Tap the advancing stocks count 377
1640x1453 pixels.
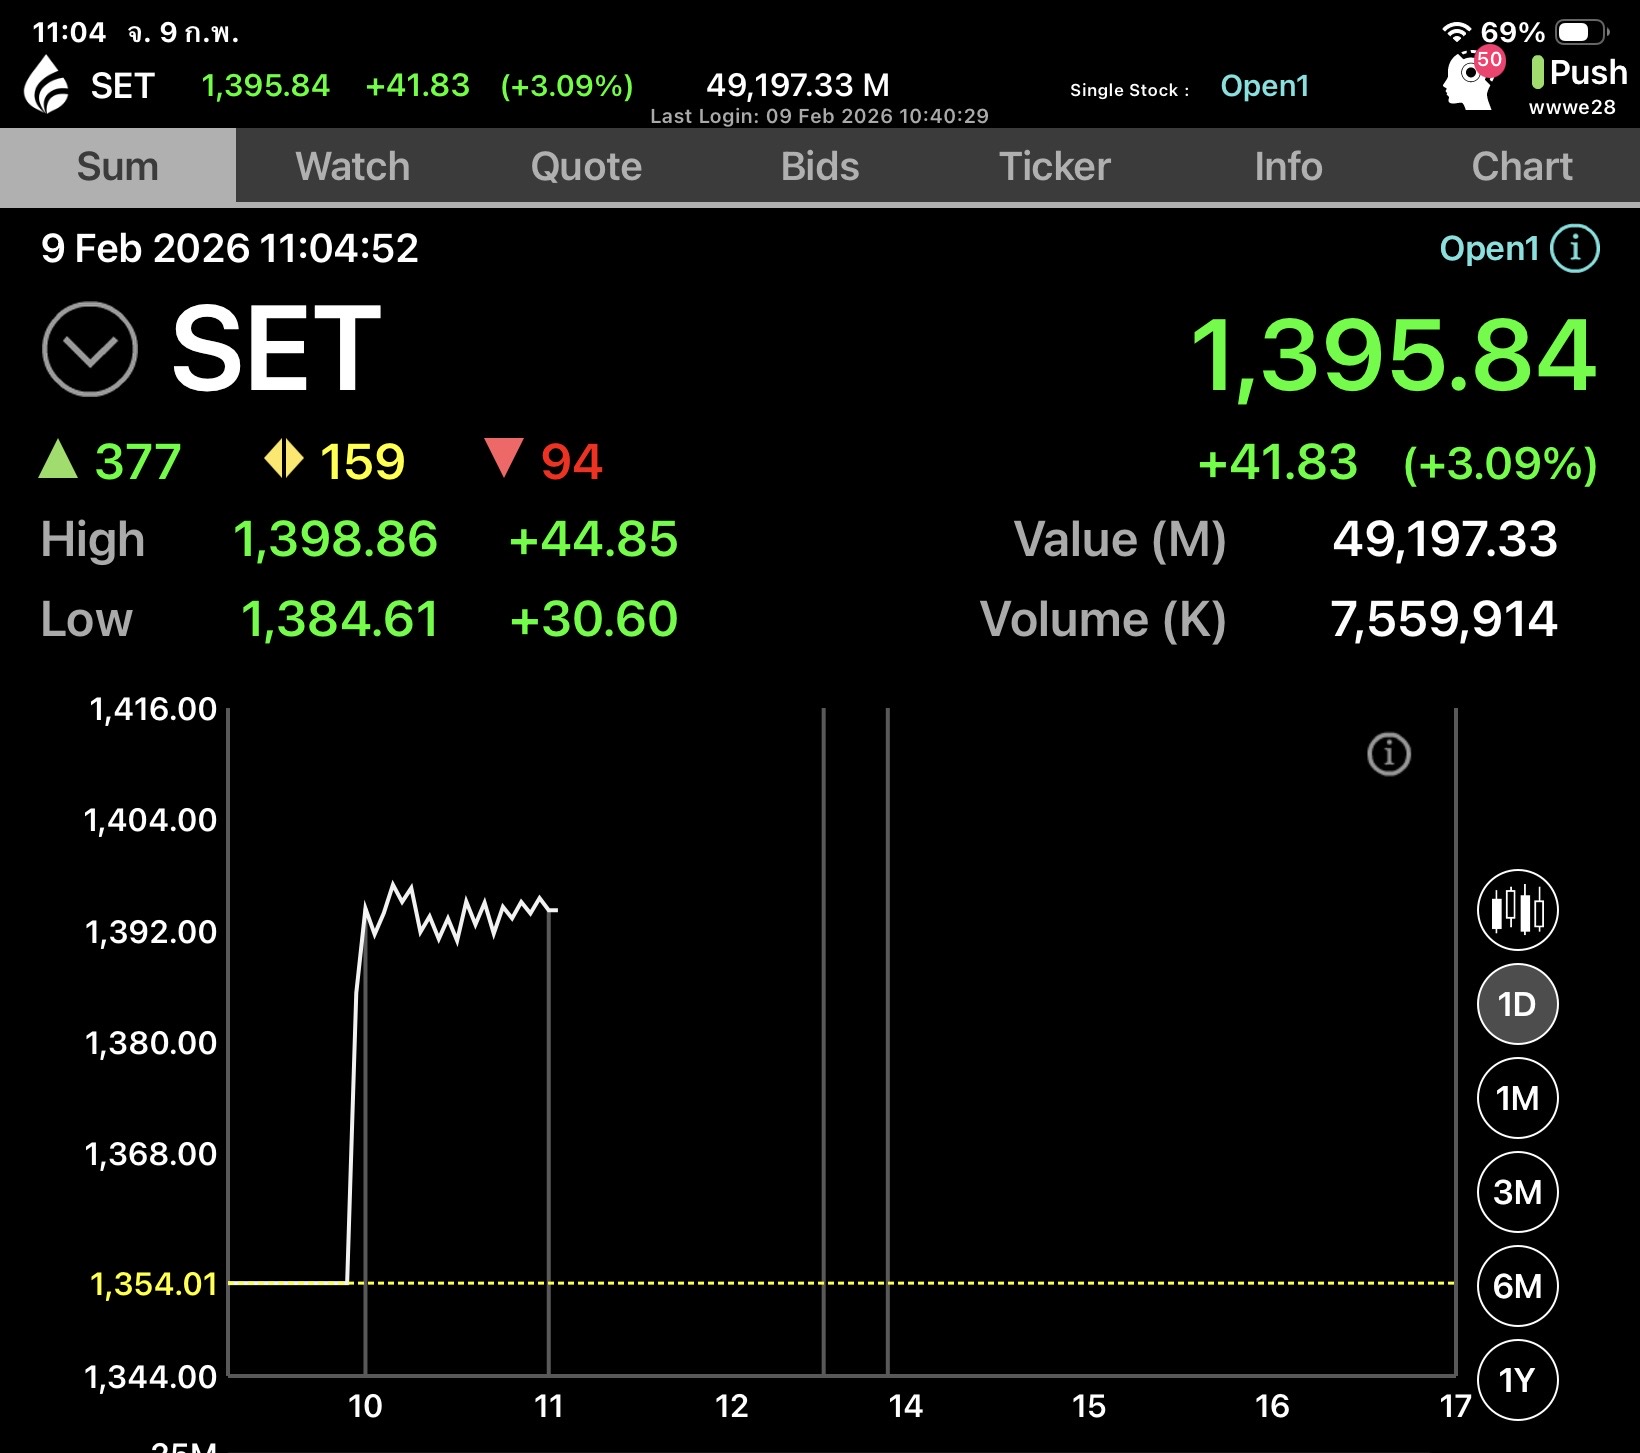click(138, 462)
